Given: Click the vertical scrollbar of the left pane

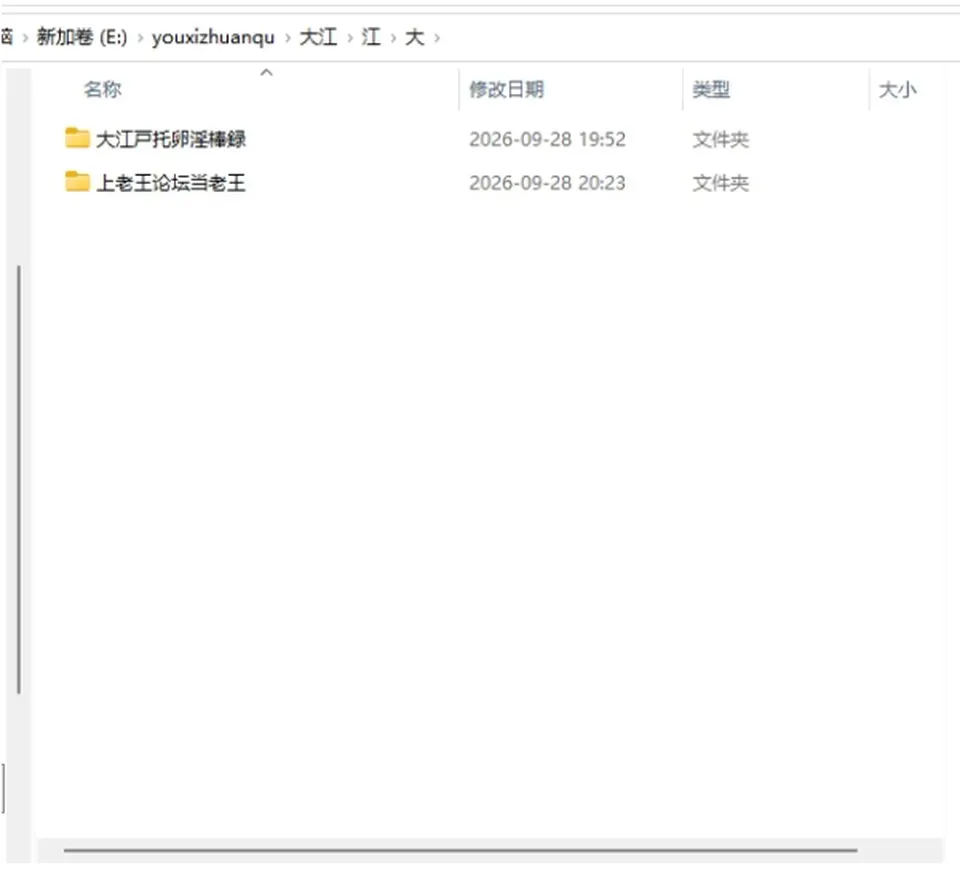Looking at the screenshot, I should (x=19, y=480).
